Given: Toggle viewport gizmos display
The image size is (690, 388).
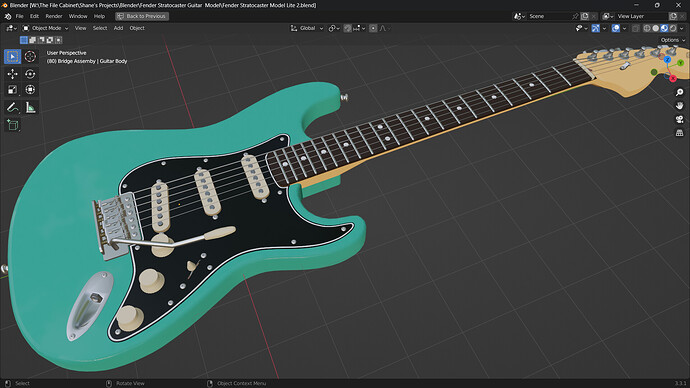Looking at the screenshot, I should coord(595,28).
